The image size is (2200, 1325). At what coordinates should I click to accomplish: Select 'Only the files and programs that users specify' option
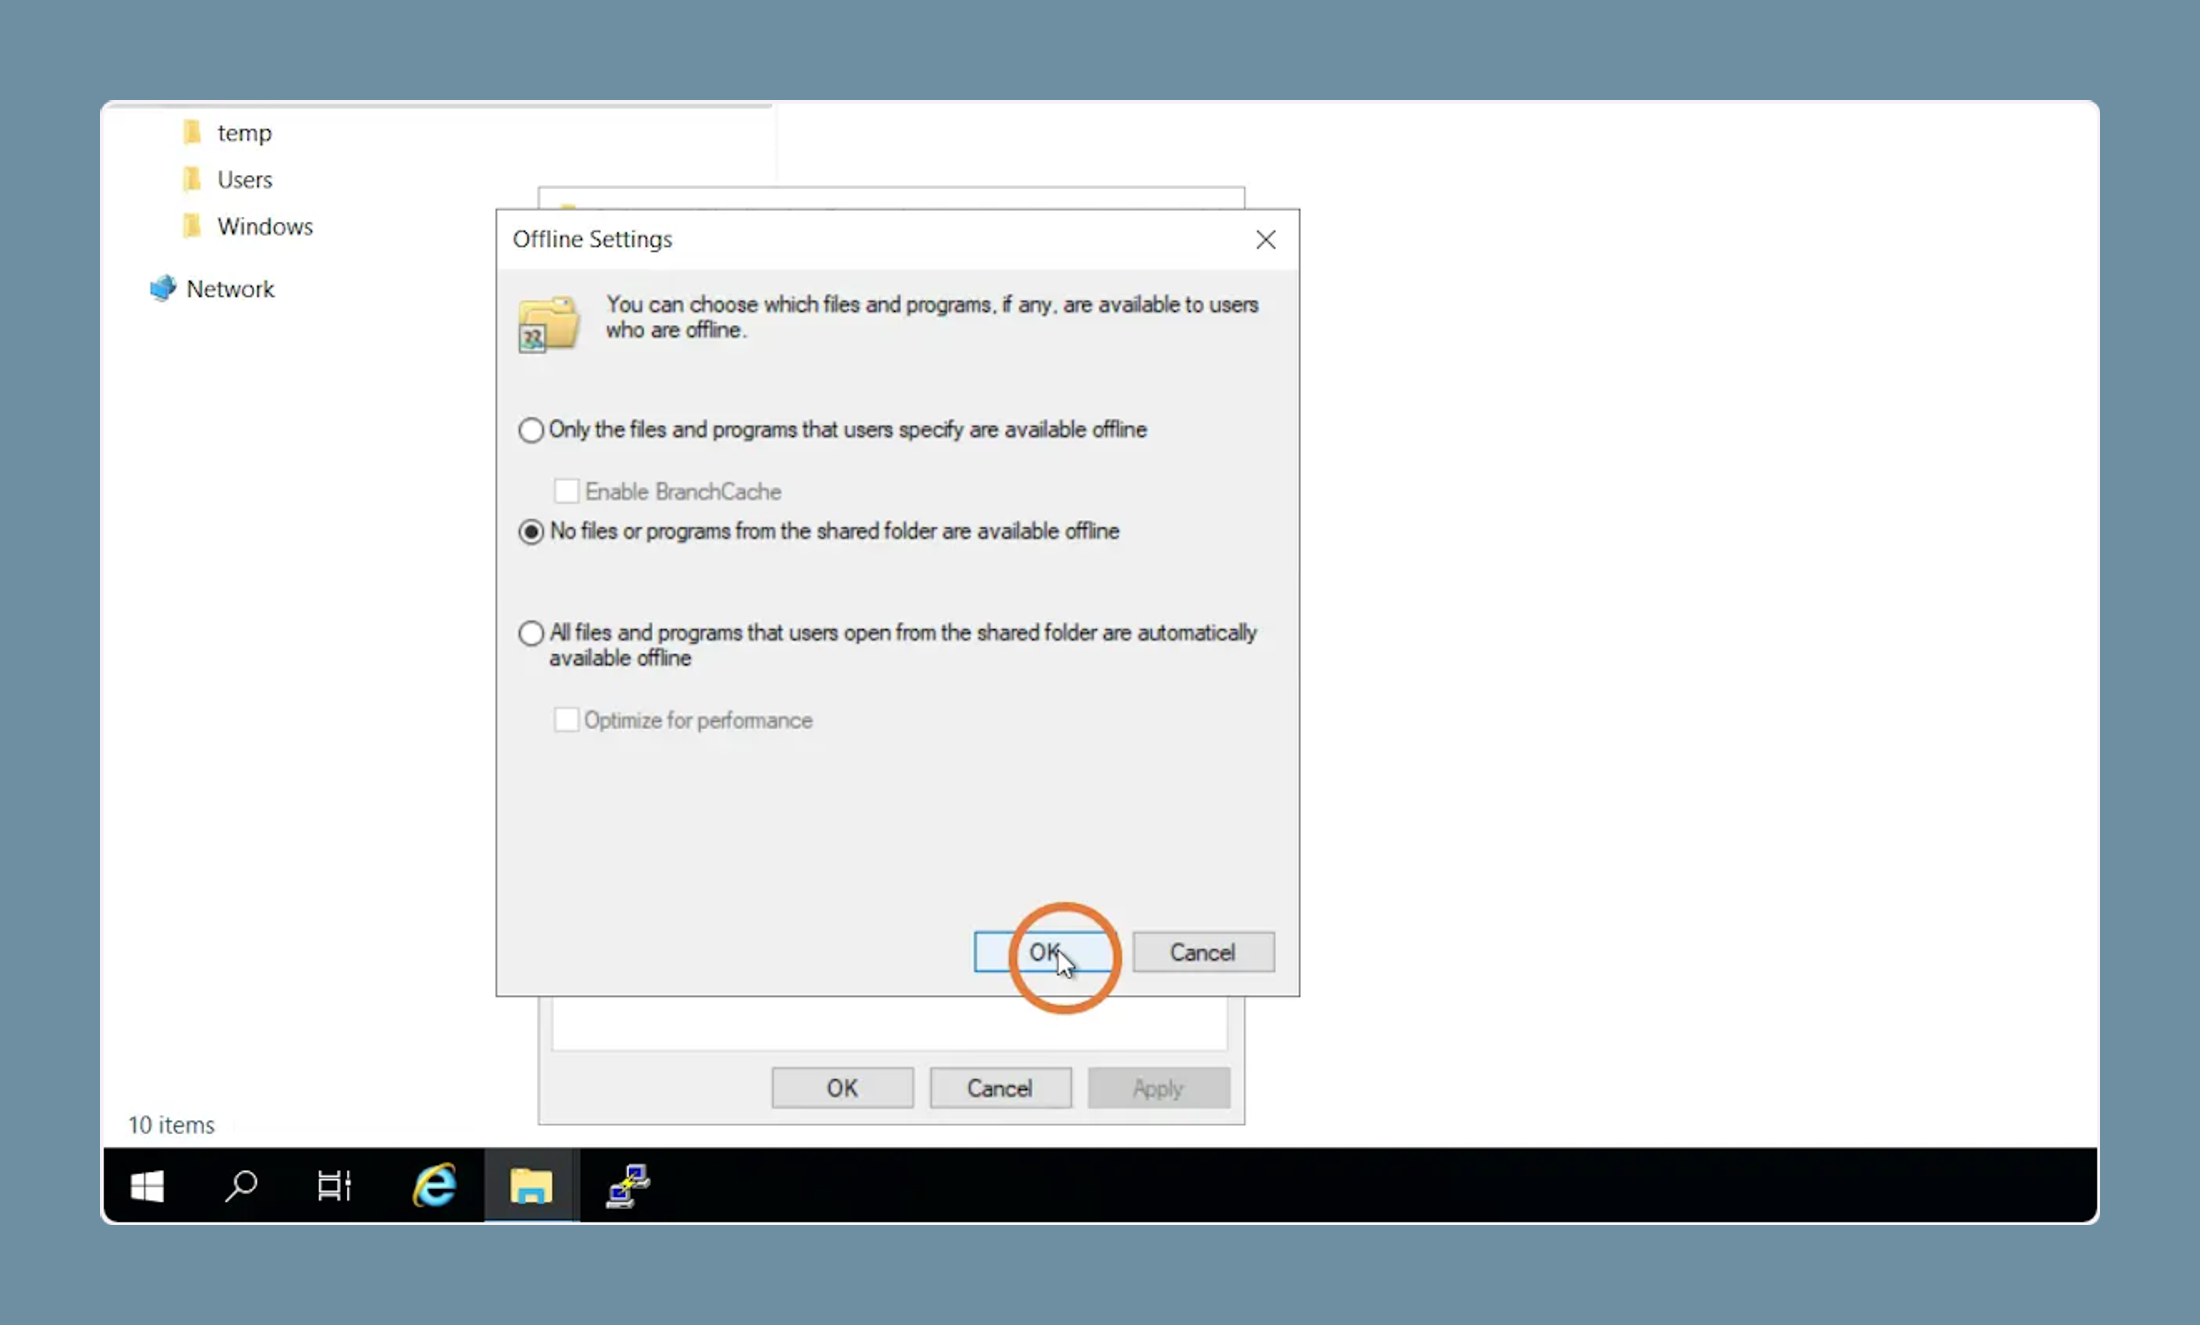coord(531,430)
